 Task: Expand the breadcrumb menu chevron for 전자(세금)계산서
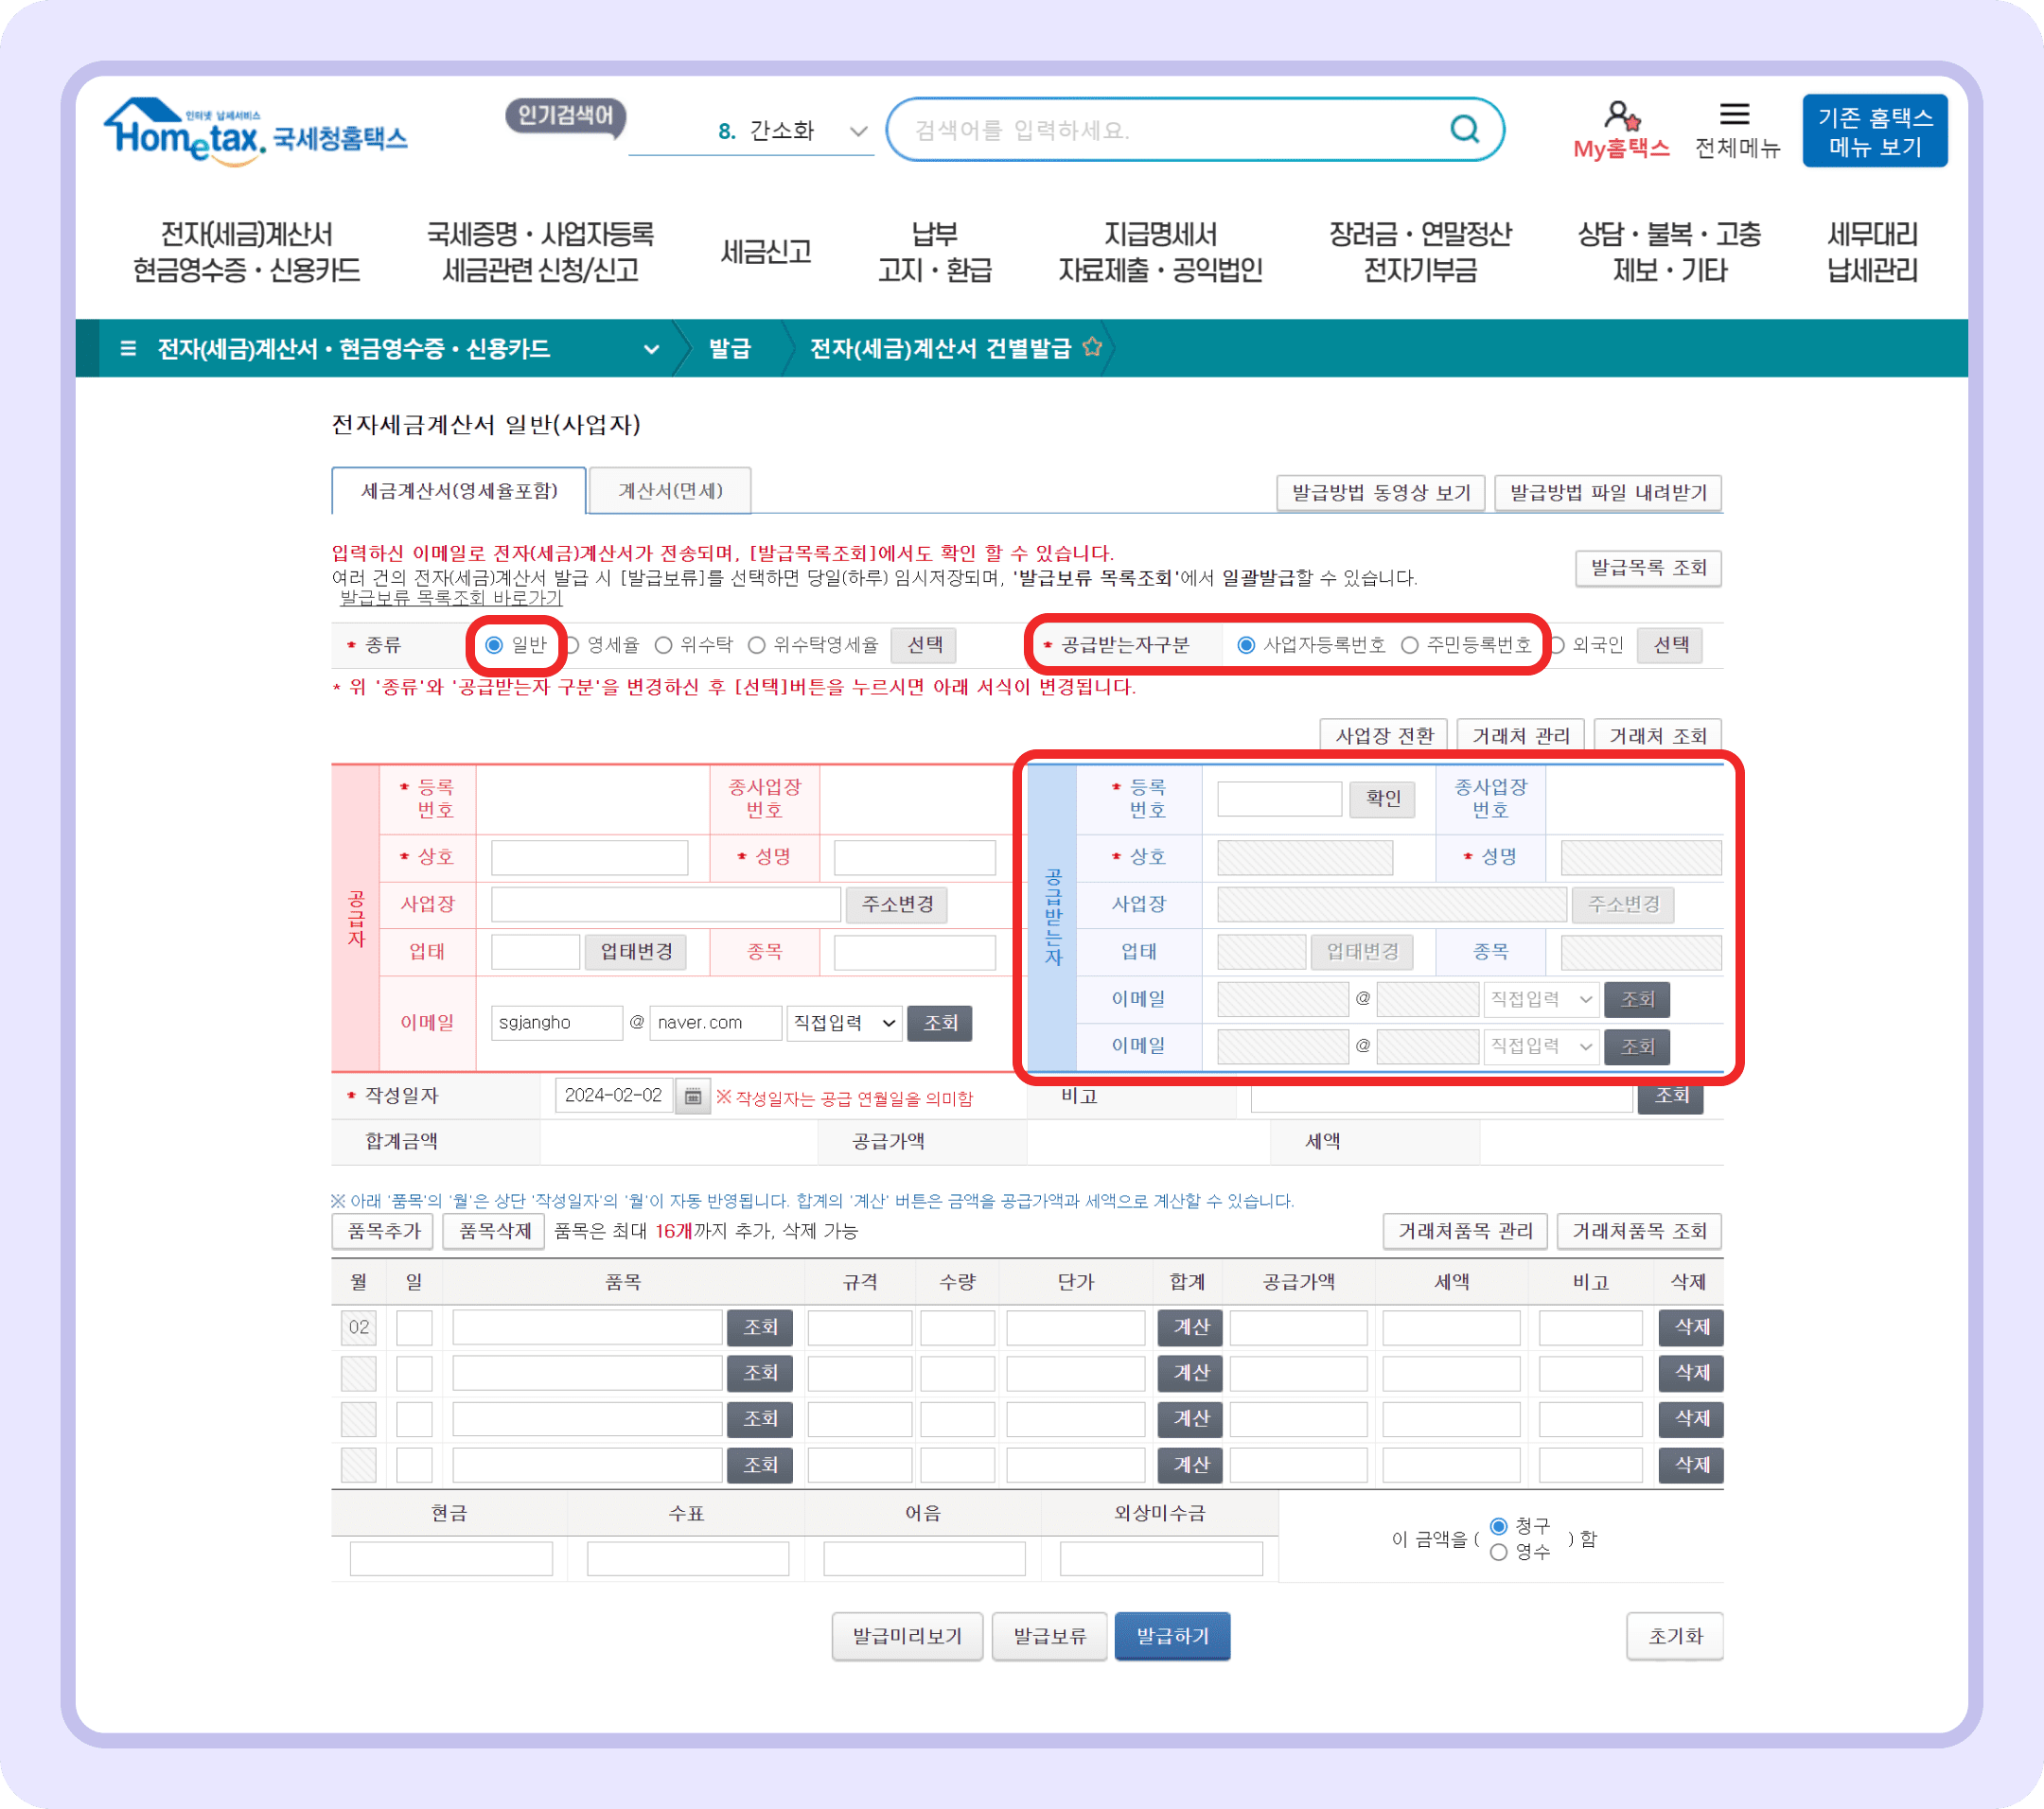tap(652, 350)
